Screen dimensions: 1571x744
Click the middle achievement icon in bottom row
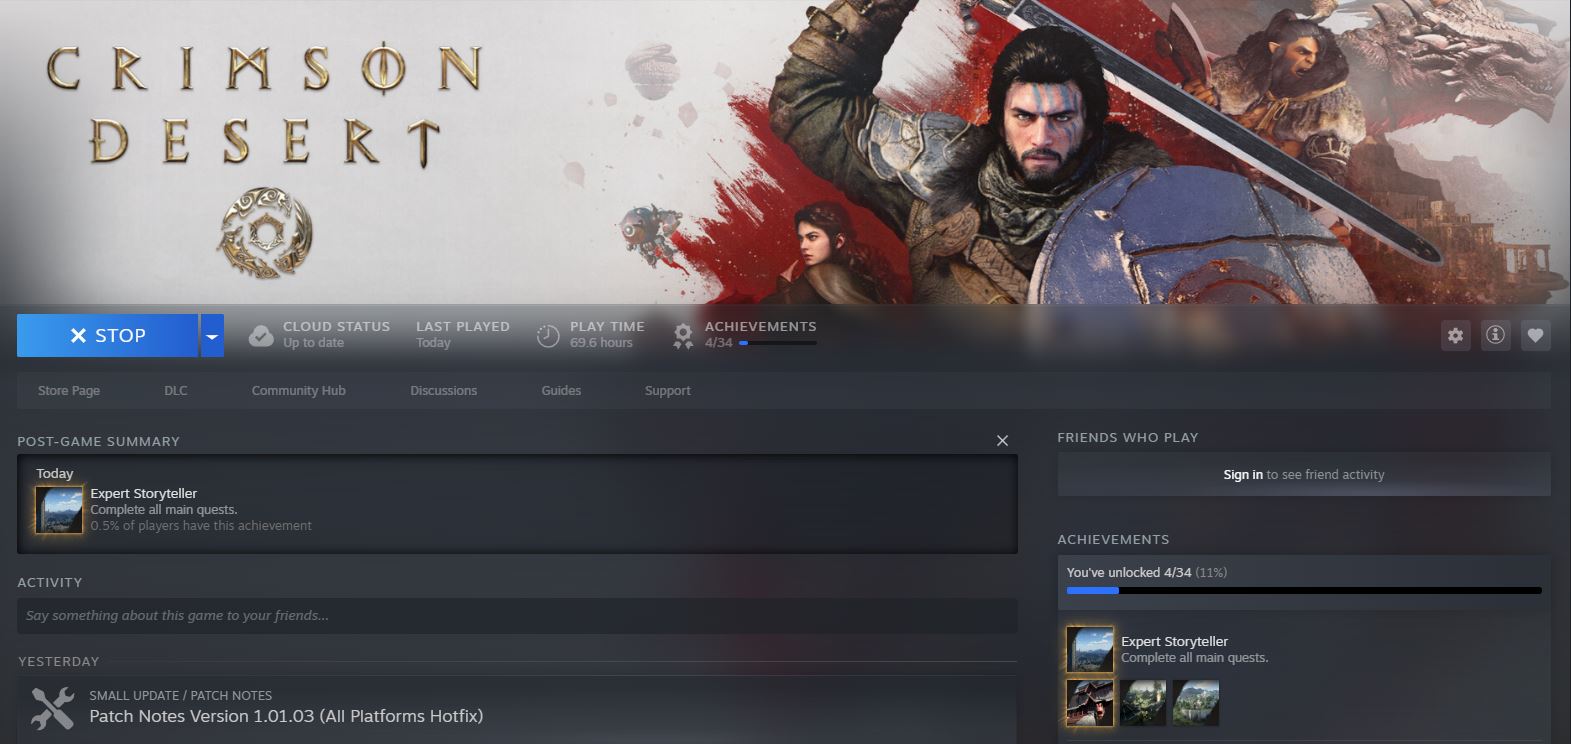[x=1143, y=703]
